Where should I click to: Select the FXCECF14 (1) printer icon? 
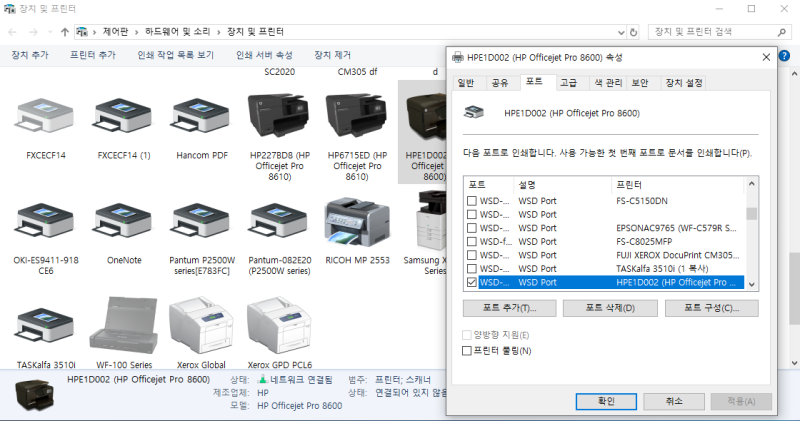124,116
